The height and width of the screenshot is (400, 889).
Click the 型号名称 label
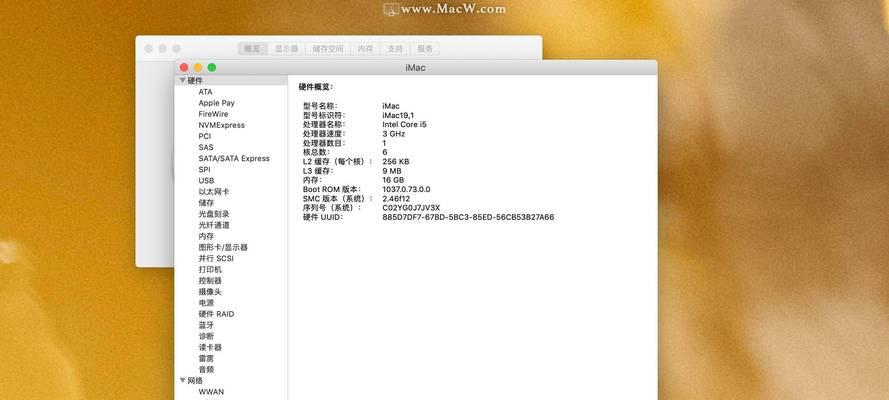[320, 106]
